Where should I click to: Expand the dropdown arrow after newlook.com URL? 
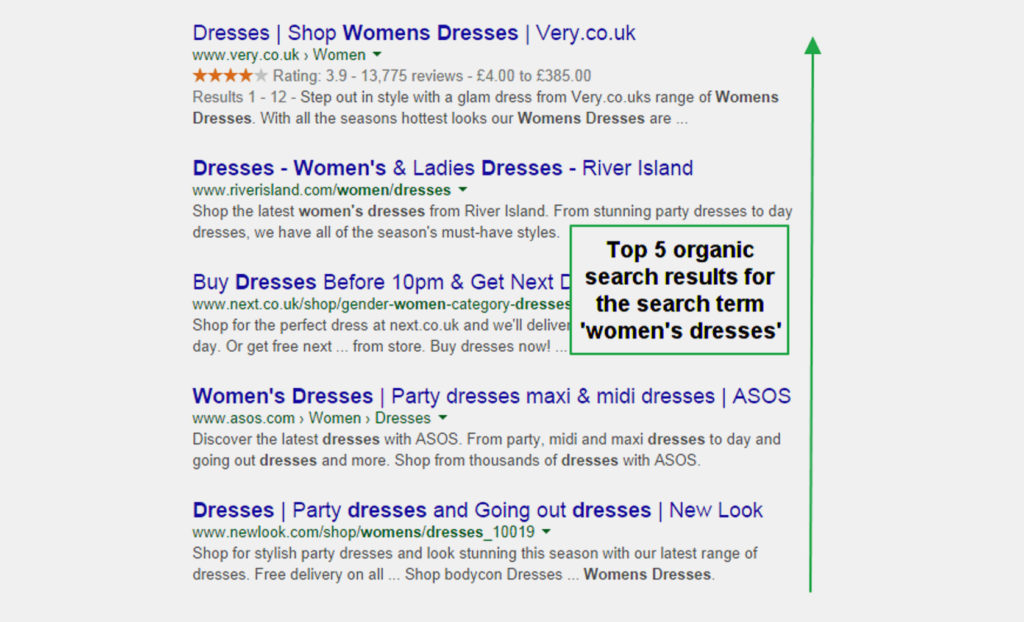547,532
